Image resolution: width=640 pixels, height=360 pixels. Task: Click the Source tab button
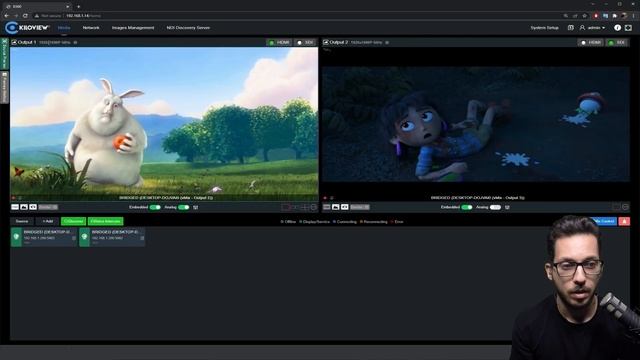click(x=22, y=221)
